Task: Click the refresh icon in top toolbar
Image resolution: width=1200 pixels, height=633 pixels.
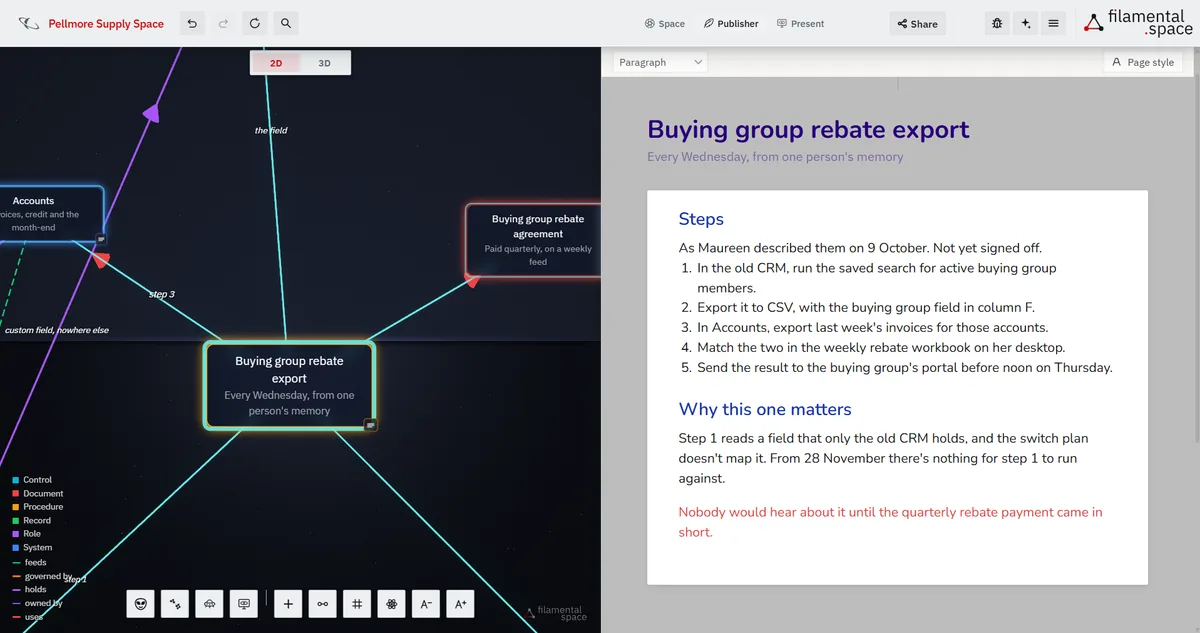Action: [255, 23]
